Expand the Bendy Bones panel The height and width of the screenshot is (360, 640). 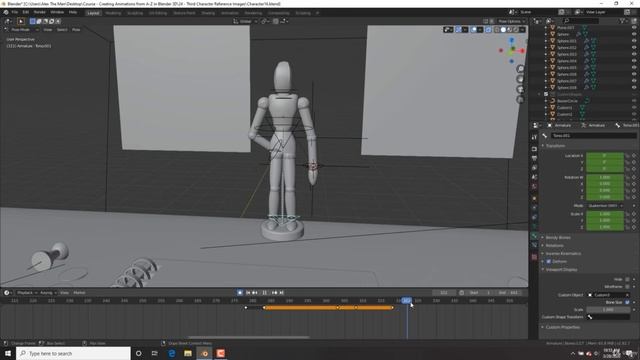point(558,238)
